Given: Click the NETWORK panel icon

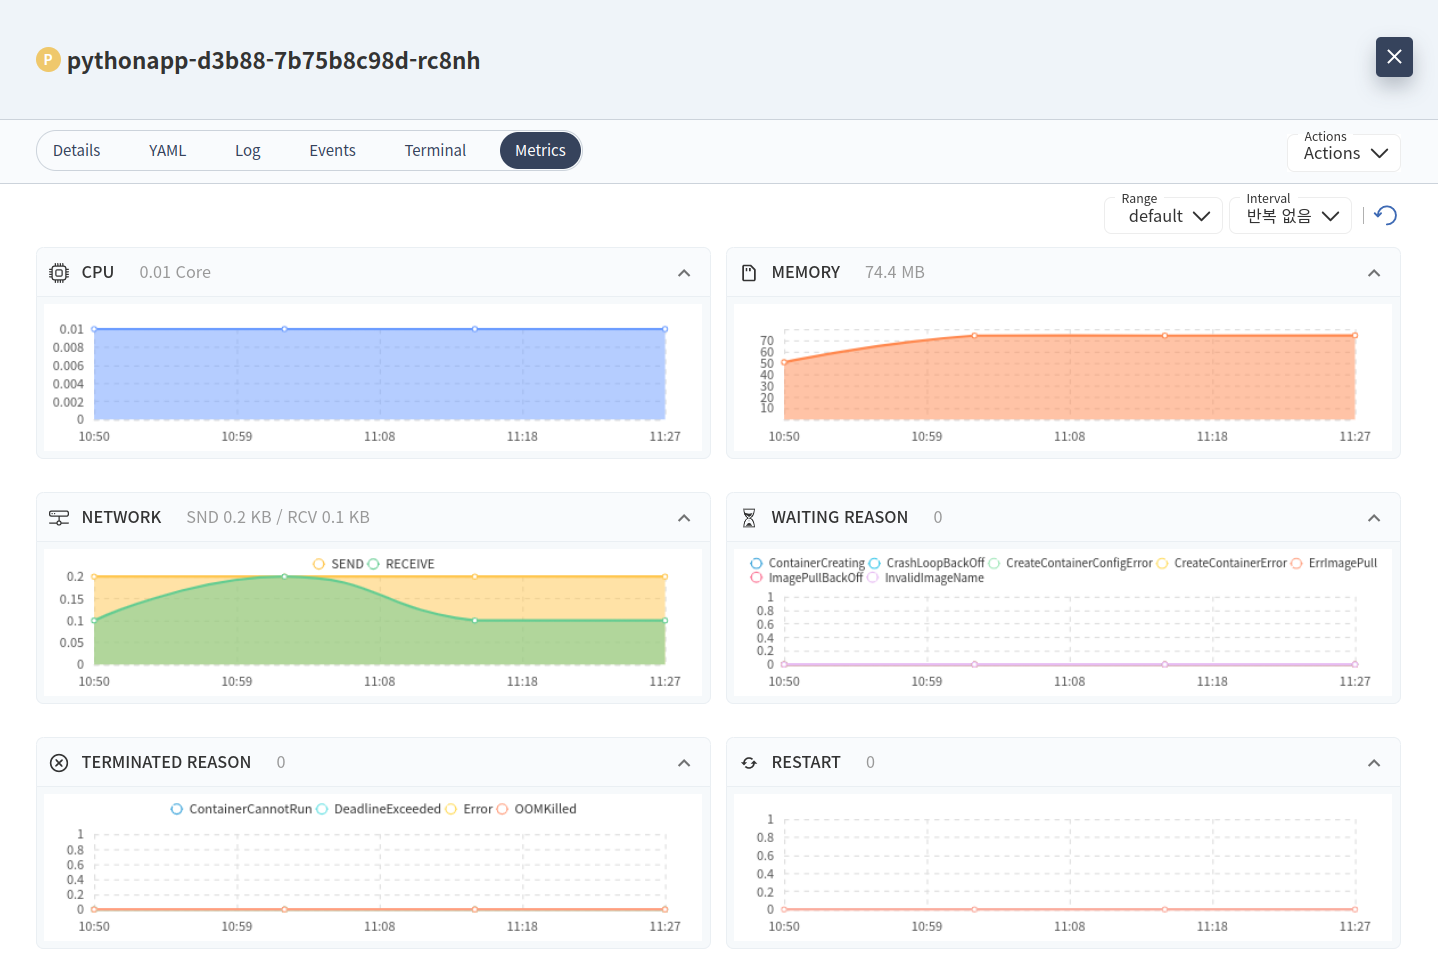Looking at the screenshot, I should point(59,518).
